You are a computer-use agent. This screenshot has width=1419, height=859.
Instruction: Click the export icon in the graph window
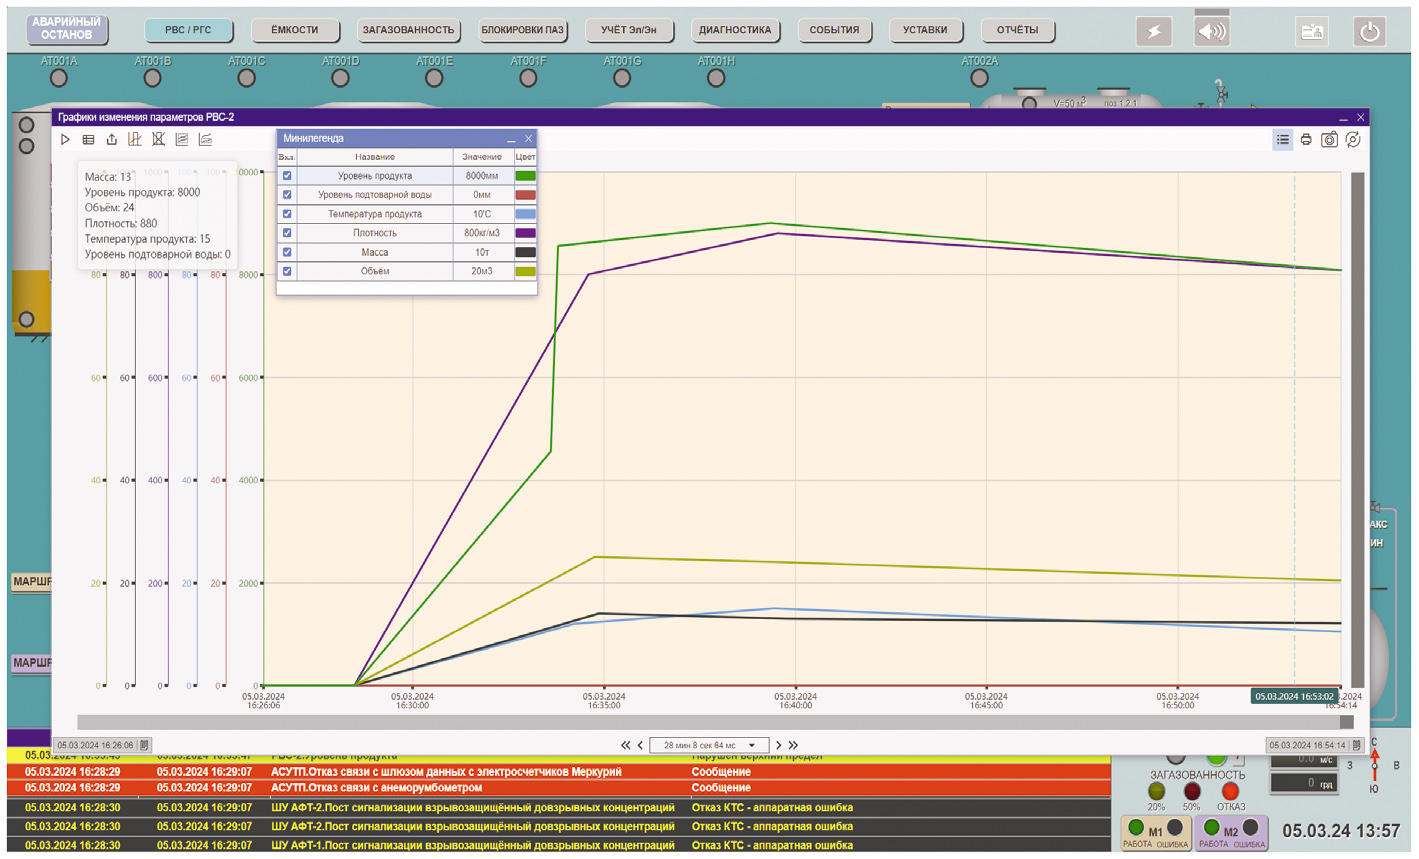[111, 139]
